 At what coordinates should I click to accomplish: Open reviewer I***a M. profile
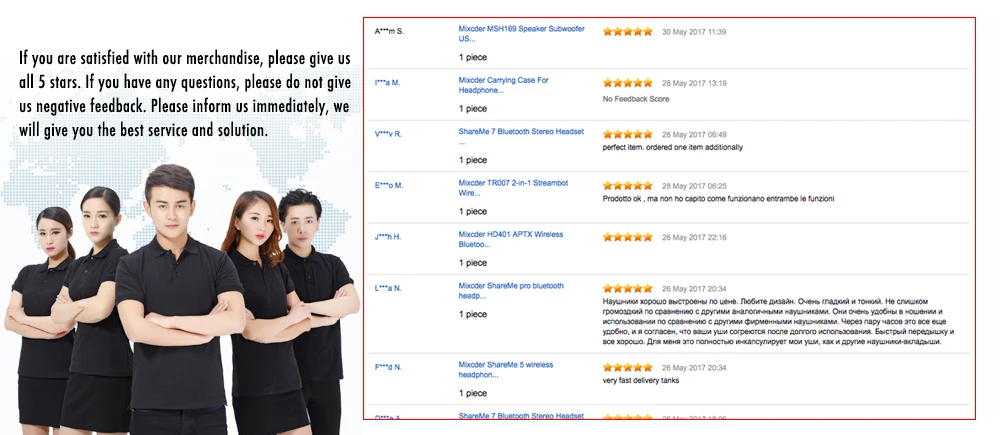pyautogui.click(x=387, y=83)
